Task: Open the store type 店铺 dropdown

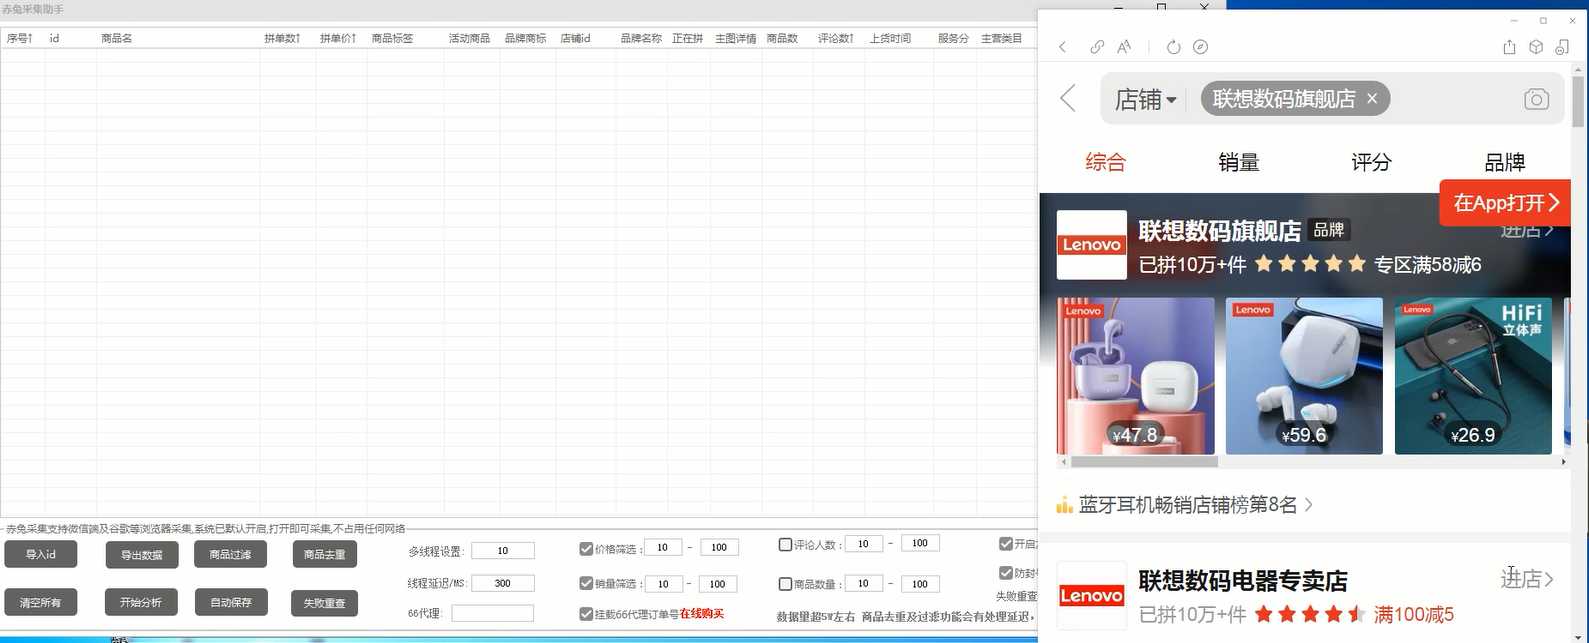Action: click(x=1146, y=99)
